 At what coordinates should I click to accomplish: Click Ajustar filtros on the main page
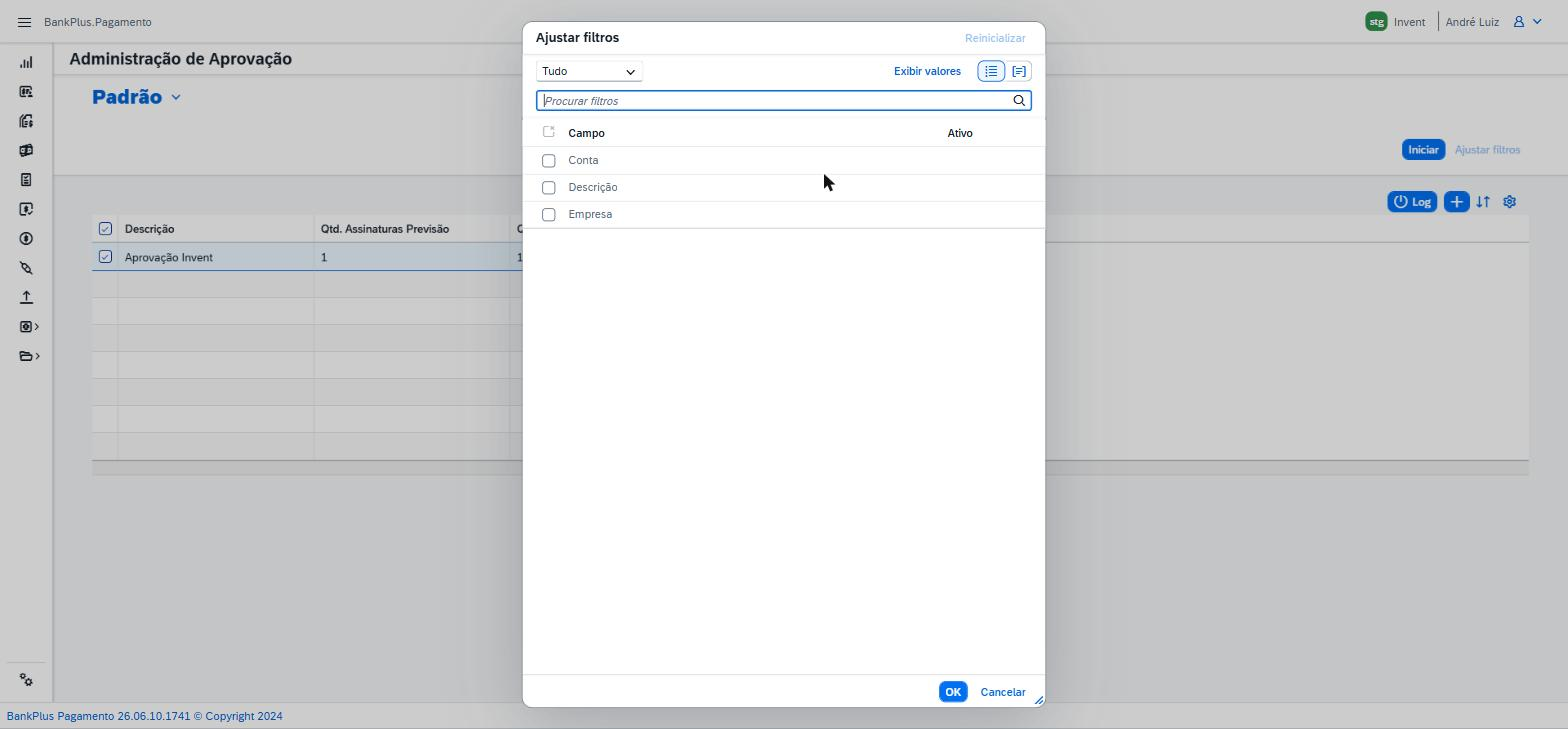point(1487,150)
